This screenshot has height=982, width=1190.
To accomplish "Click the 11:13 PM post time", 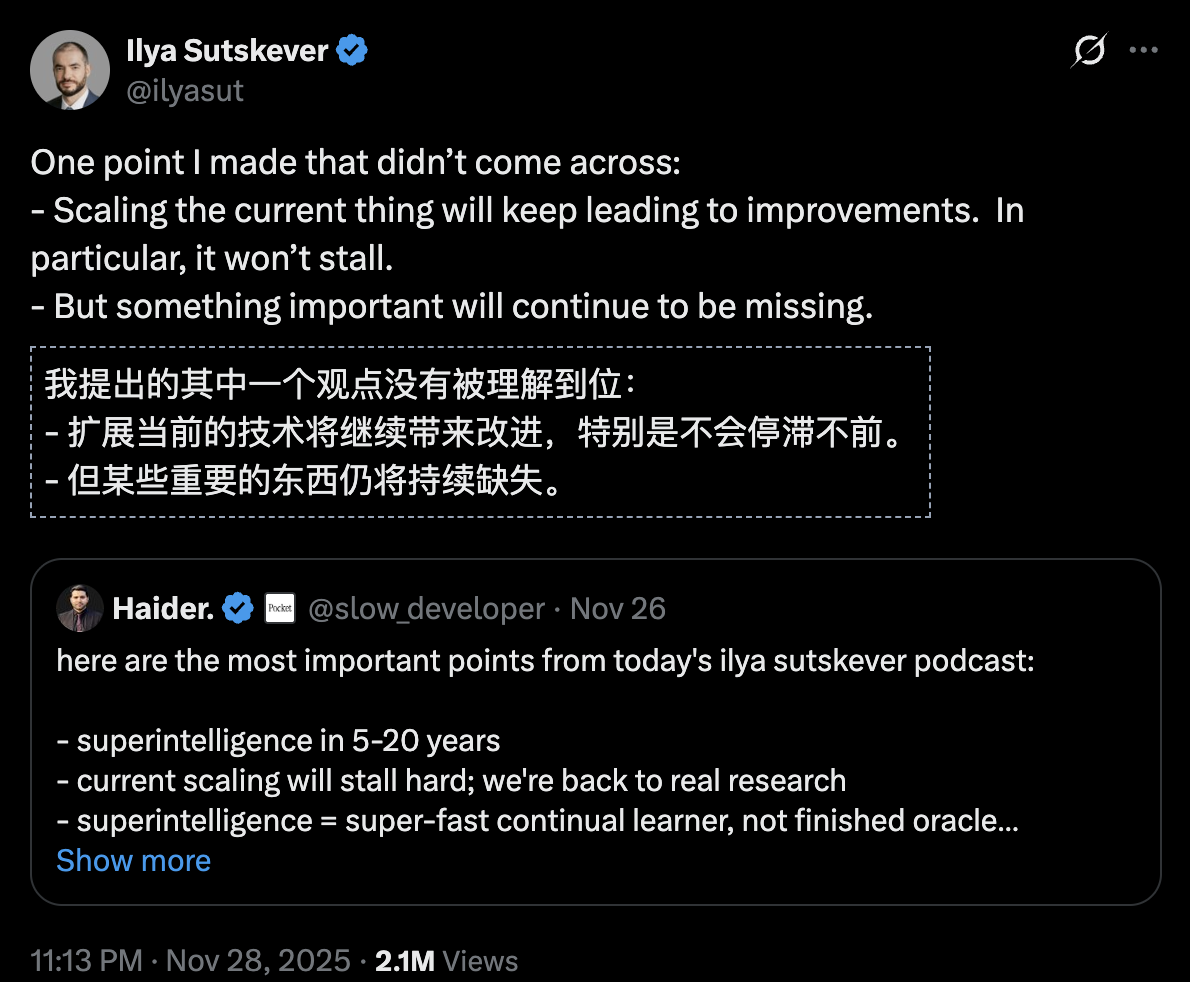I will coord(86,961).
